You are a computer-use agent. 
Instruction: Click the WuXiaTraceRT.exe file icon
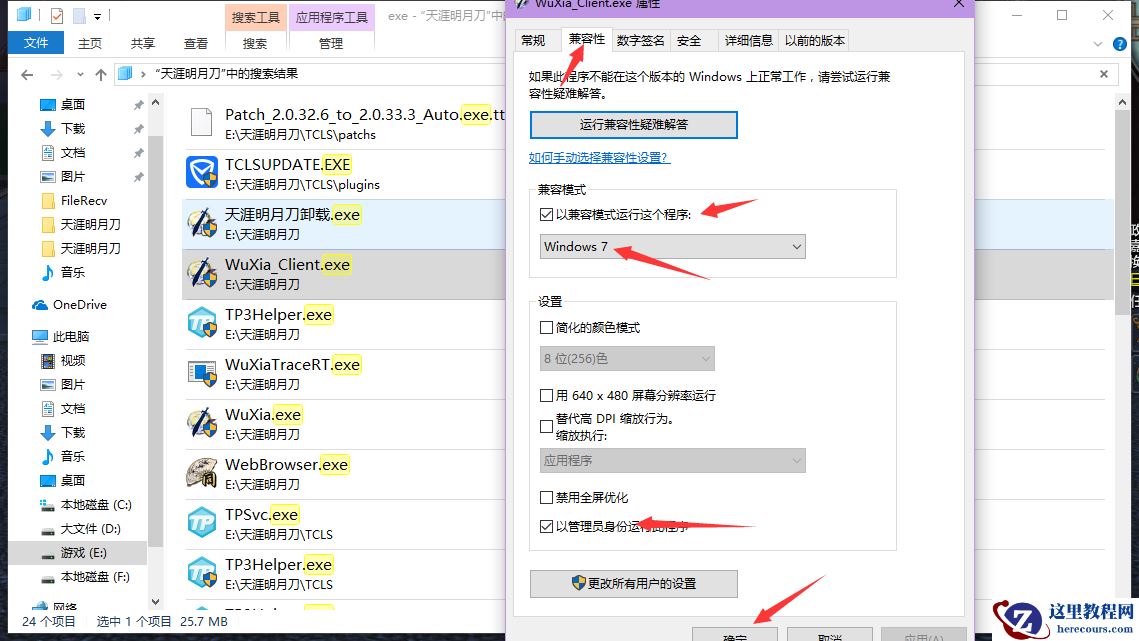[x=200, y=372]
